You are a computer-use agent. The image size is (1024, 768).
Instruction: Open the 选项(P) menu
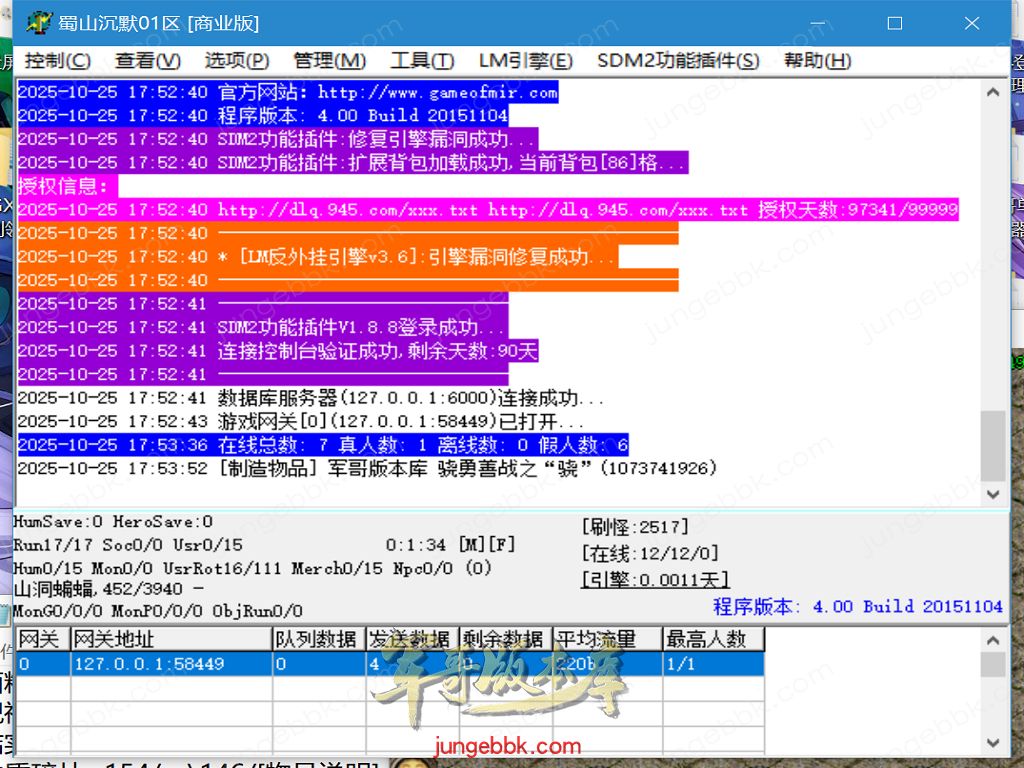(x=237, y=61)
